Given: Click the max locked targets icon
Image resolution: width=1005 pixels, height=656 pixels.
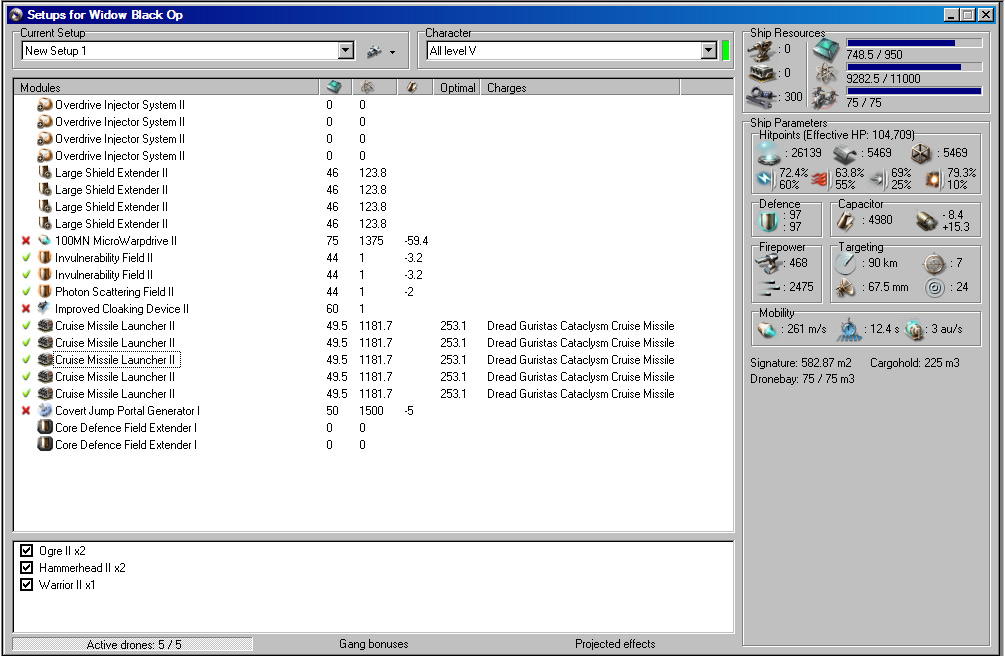Looking at the screenshot, I should tap(934, 264).
